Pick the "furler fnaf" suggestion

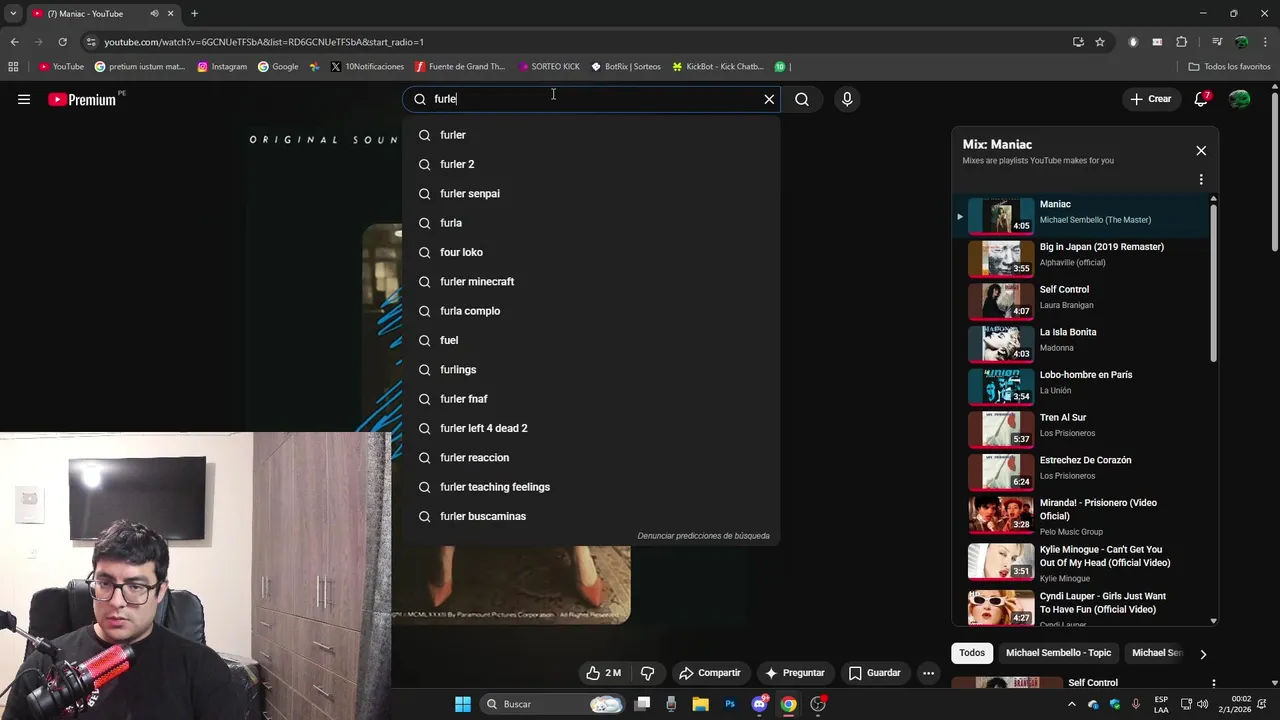(591, 399)
